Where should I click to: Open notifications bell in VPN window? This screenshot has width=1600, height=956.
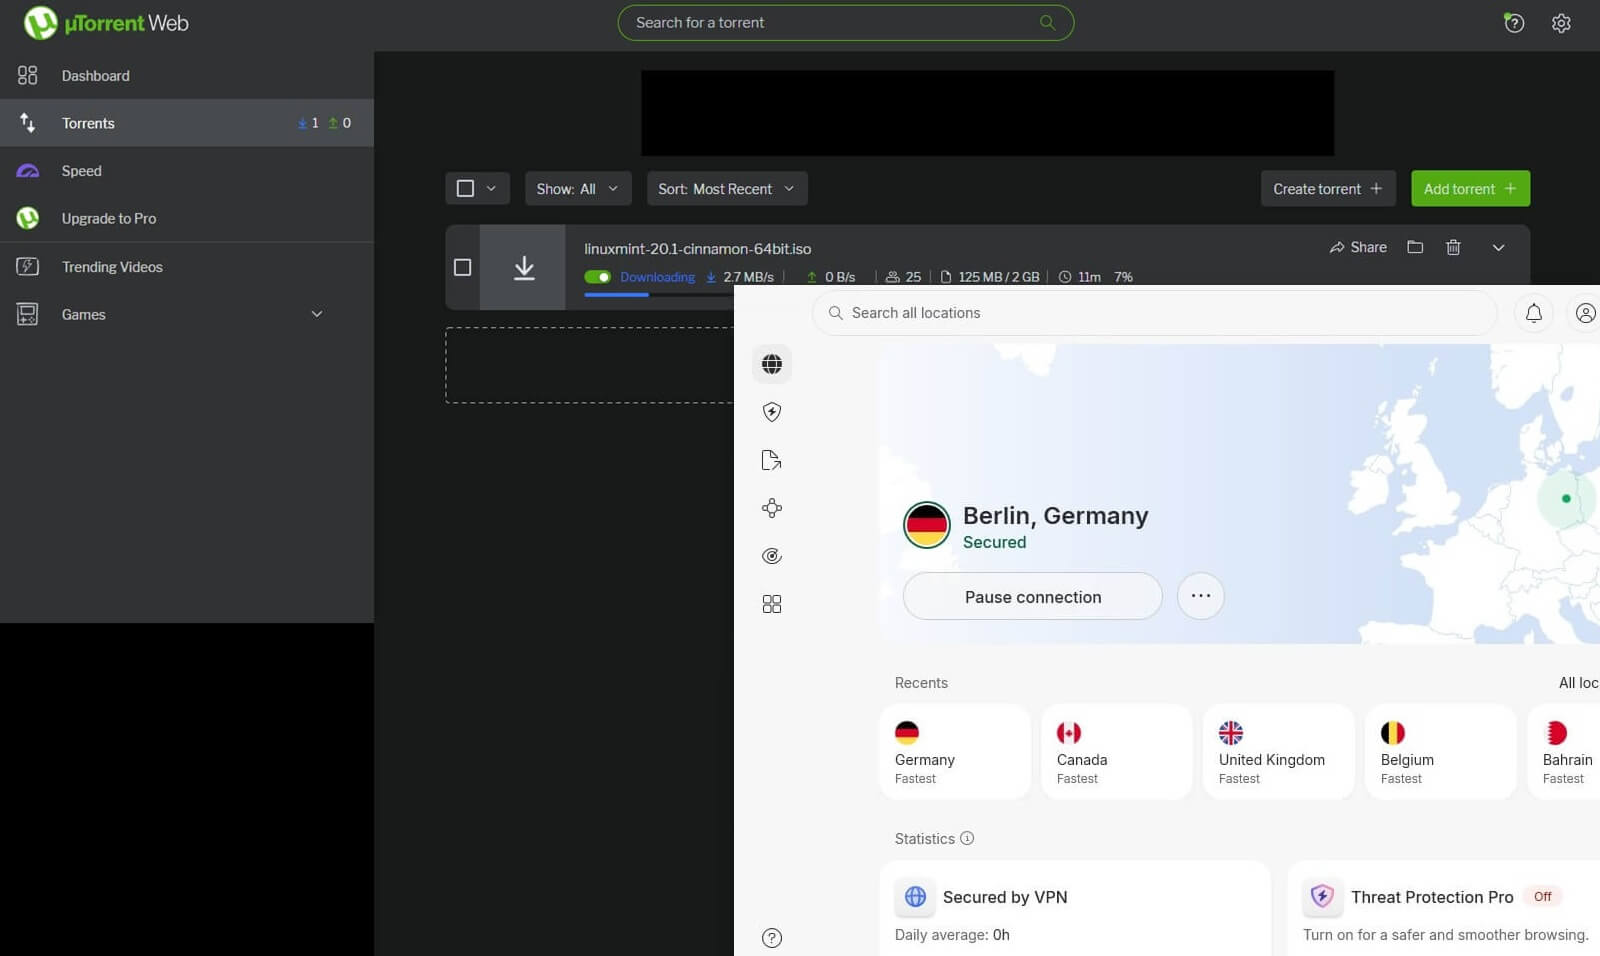click(x=1533, y=312)
